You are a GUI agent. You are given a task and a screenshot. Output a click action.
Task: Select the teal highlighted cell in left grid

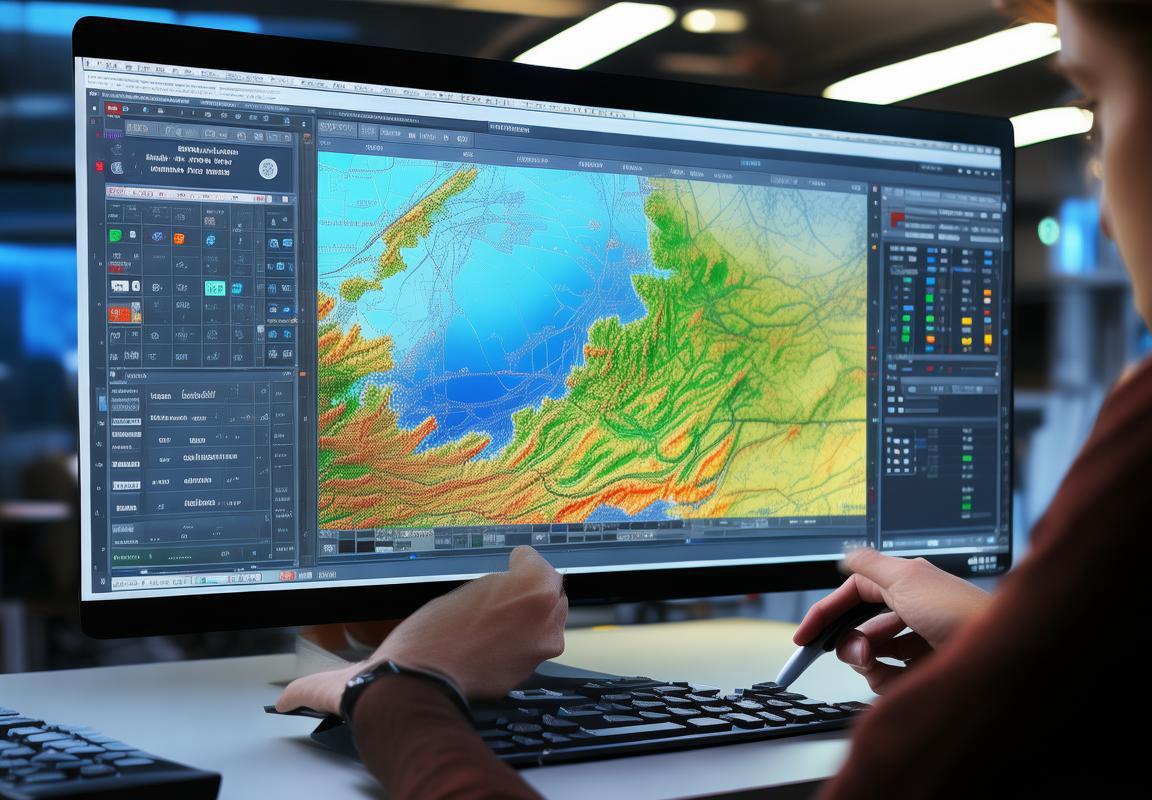click(x=215, y=288)
